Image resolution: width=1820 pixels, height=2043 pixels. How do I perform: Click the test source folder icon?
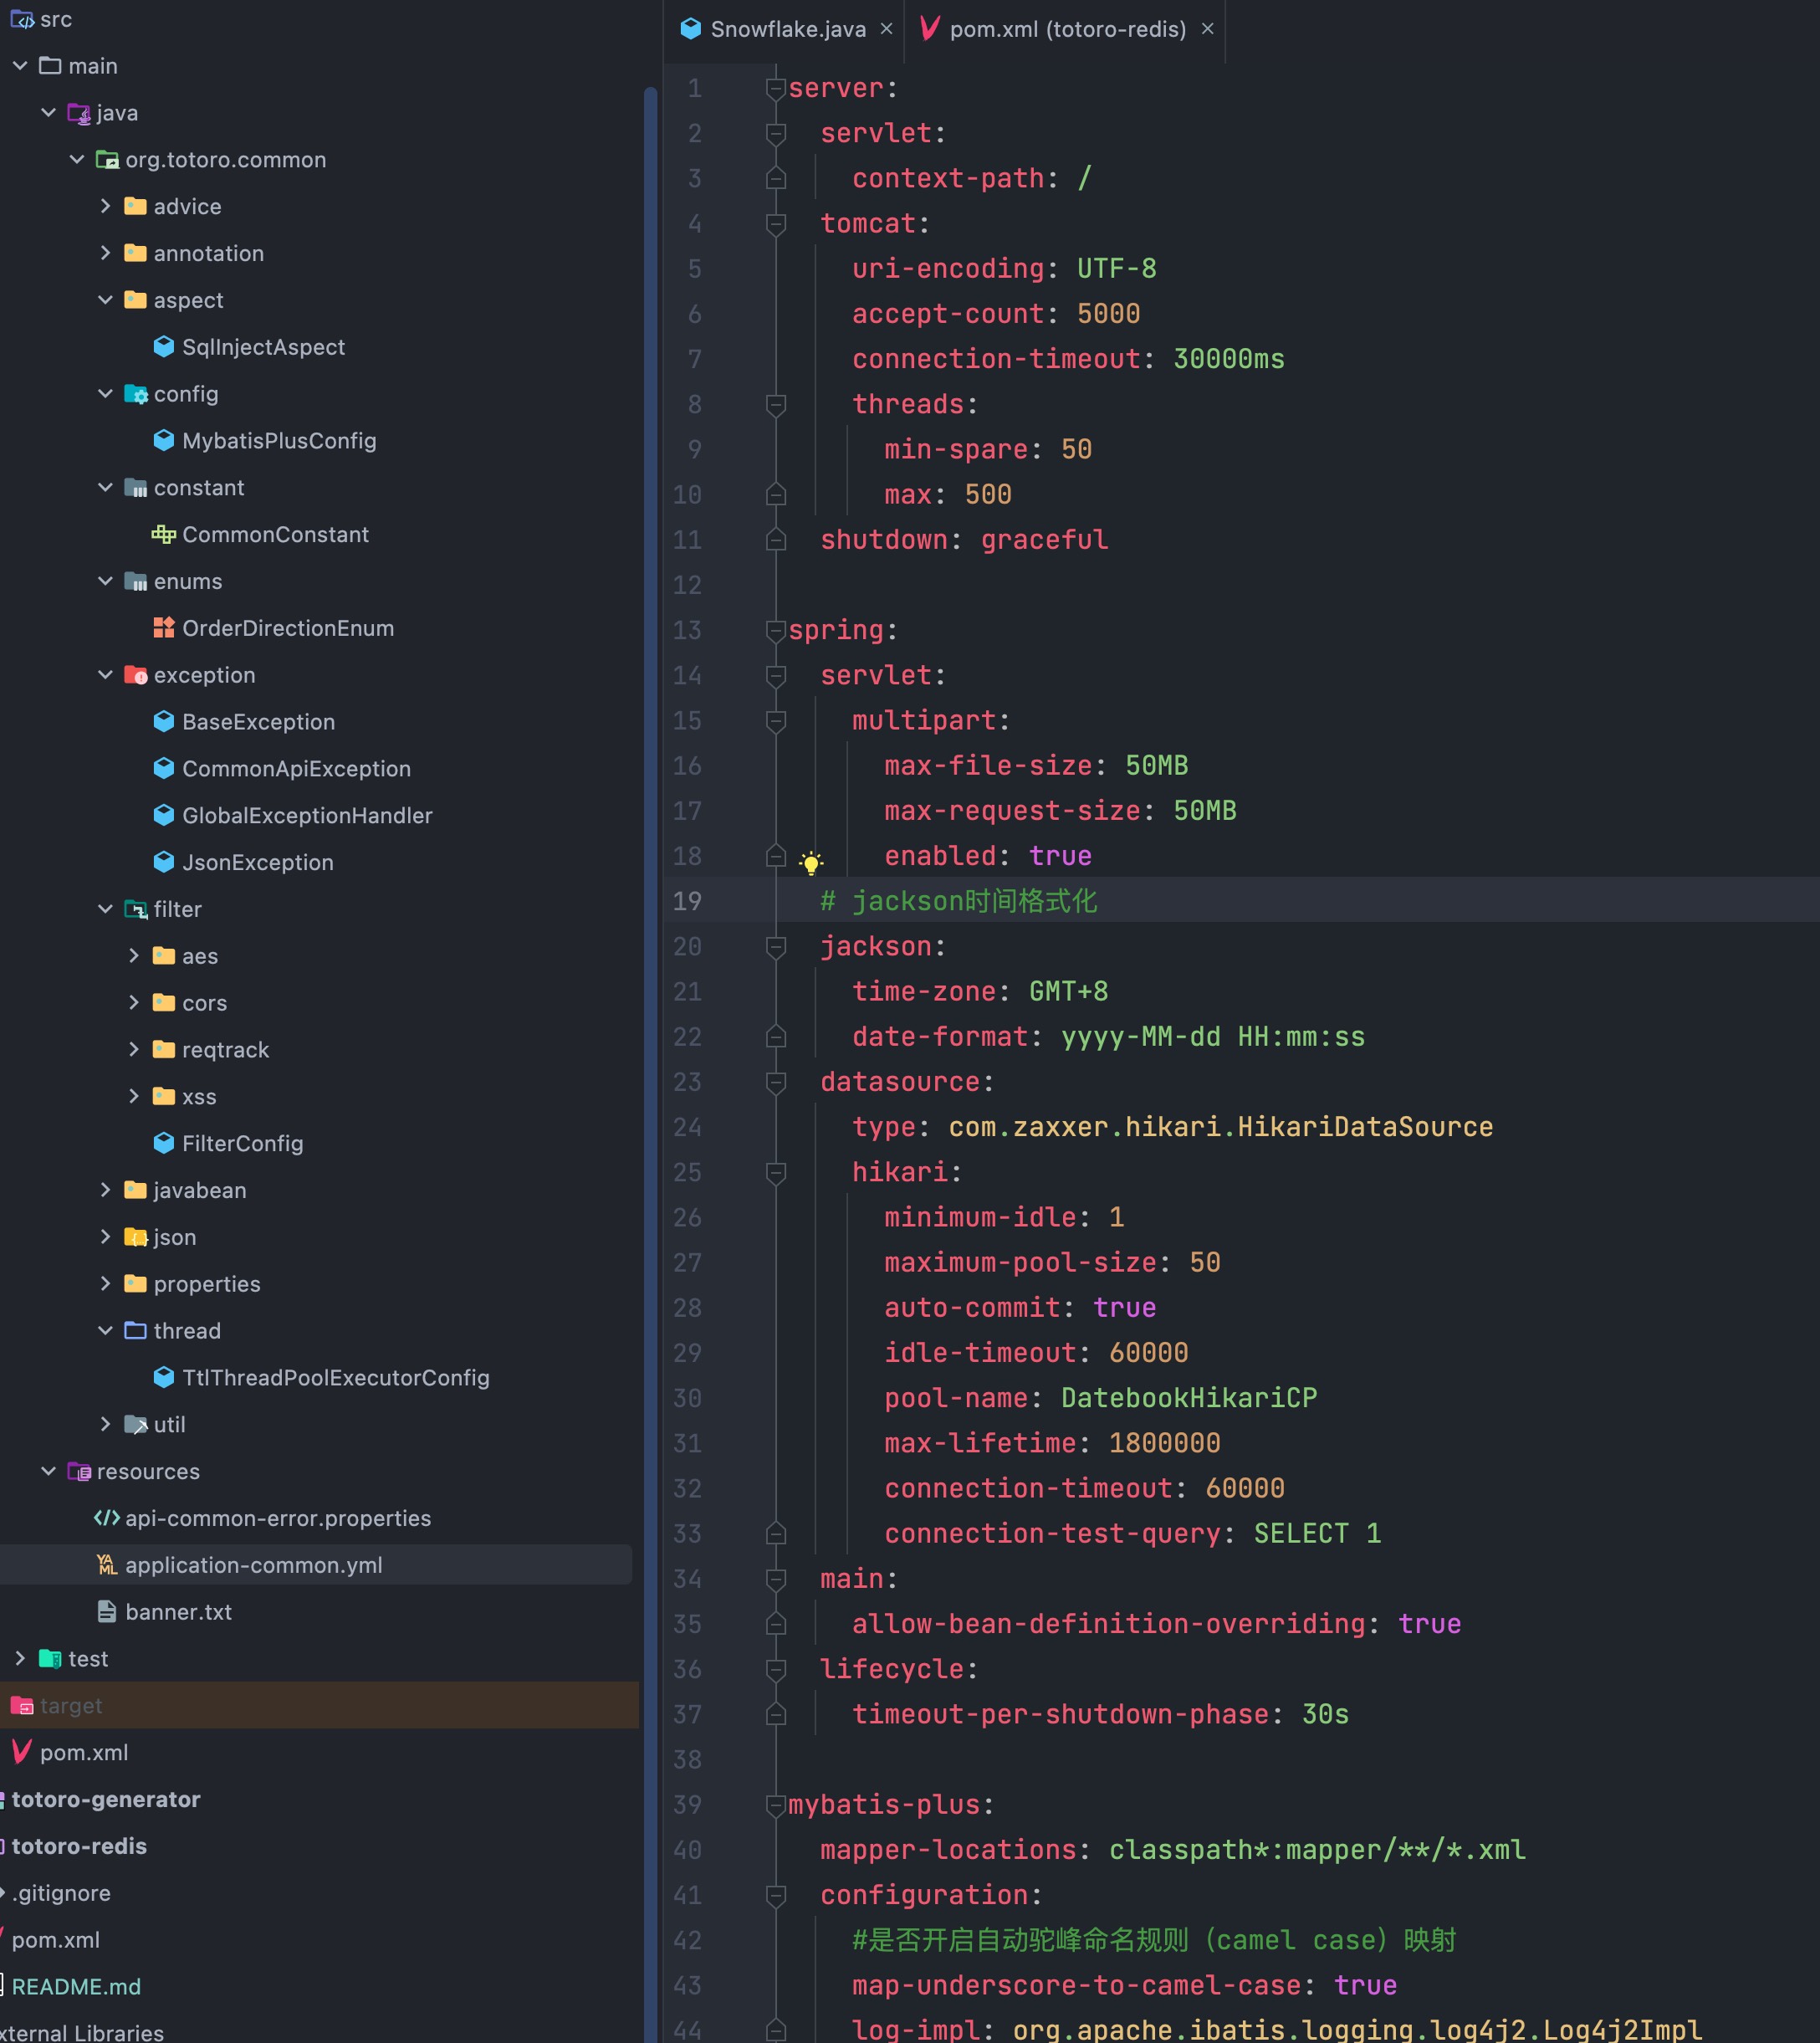pyautogui.click(x=50, y=1658)
